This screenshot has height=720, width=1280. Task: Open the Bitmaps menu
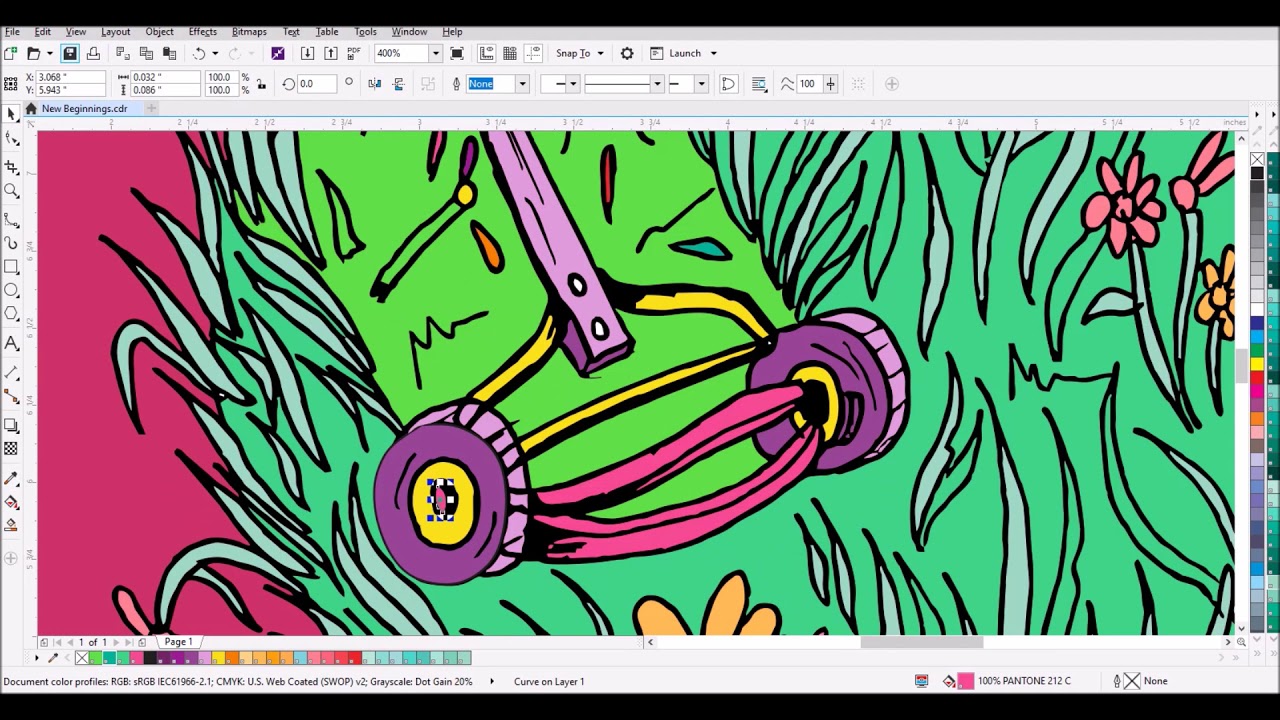[249, 31]
